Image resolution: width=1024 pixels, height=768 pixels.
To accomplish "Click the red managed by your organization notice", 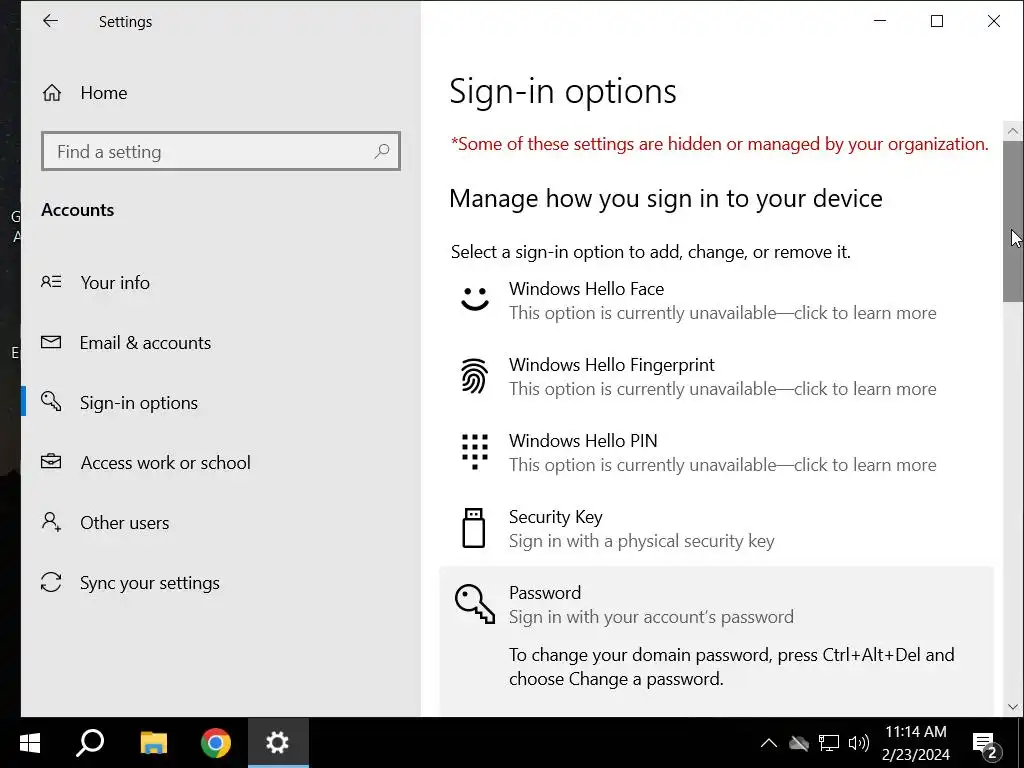I will point(720,144).
